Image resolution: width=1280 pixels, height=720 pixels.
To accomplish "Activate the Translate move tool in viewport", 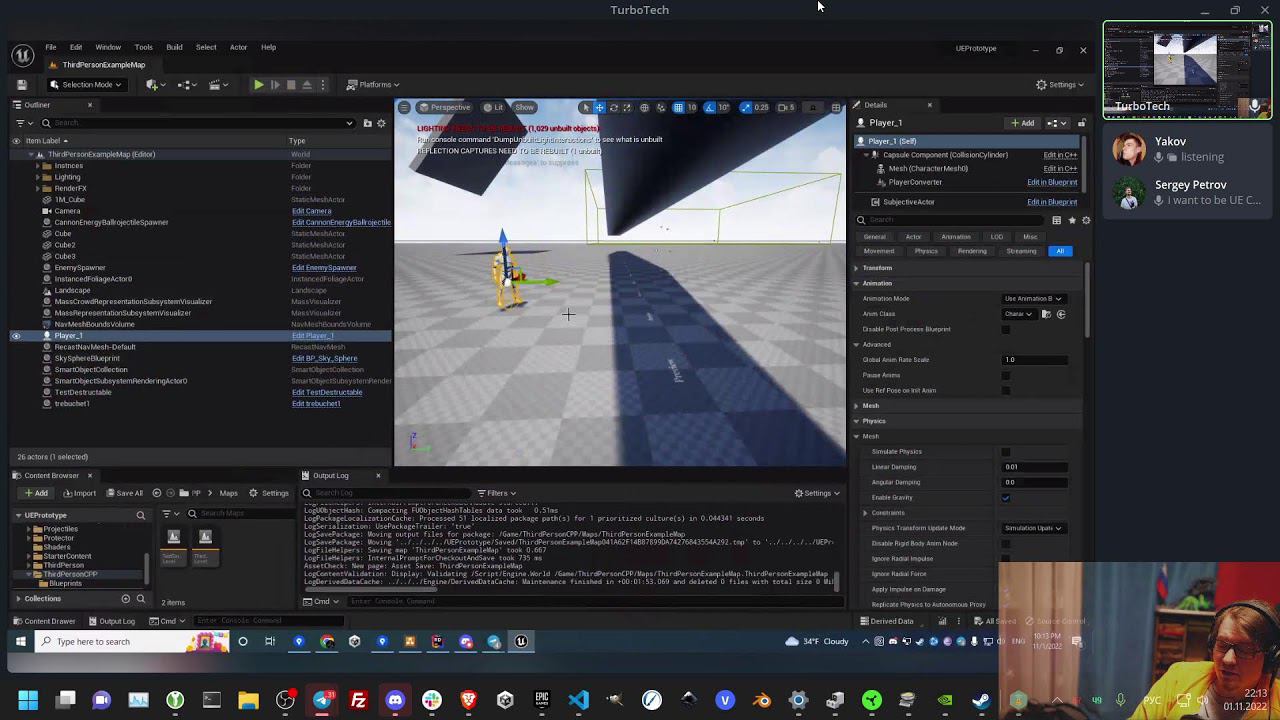I will [600, 107].
